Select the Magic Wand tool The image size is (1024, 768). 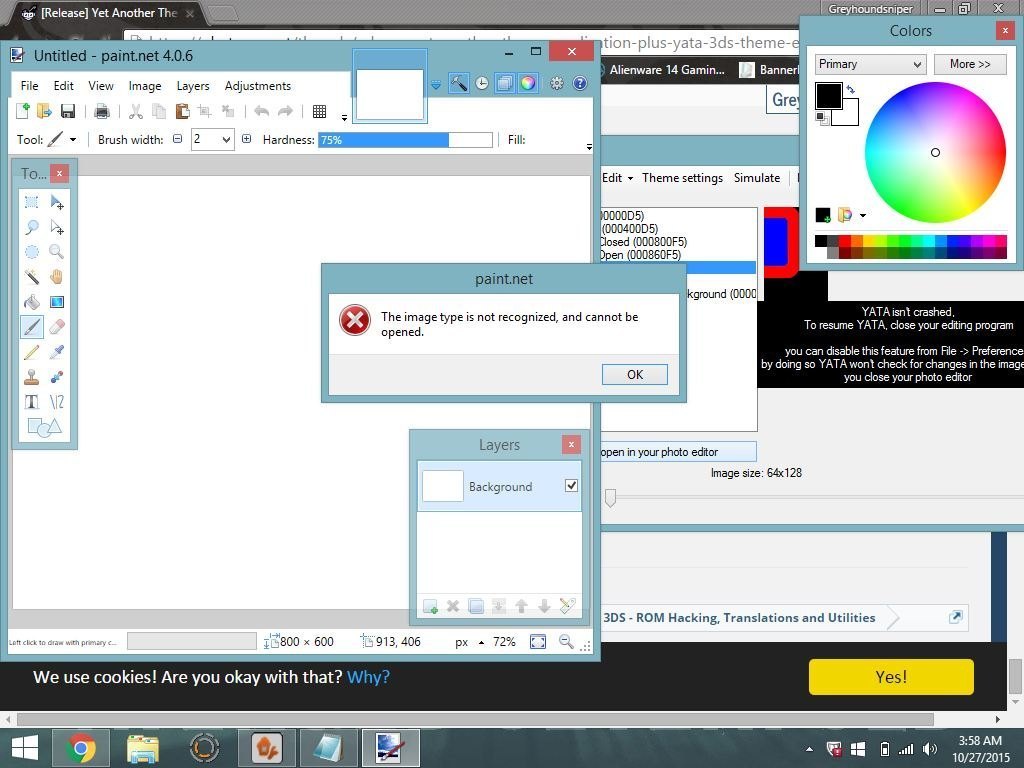(31, 277)
